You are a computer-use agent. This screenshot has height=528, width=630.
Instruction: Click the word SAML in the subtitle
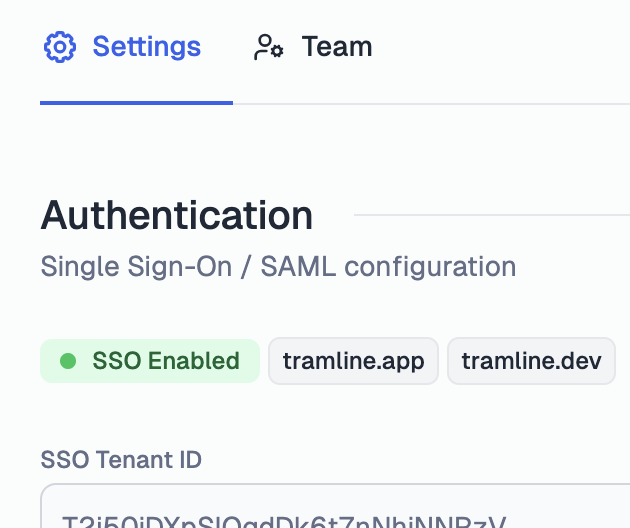pos(298,266)
